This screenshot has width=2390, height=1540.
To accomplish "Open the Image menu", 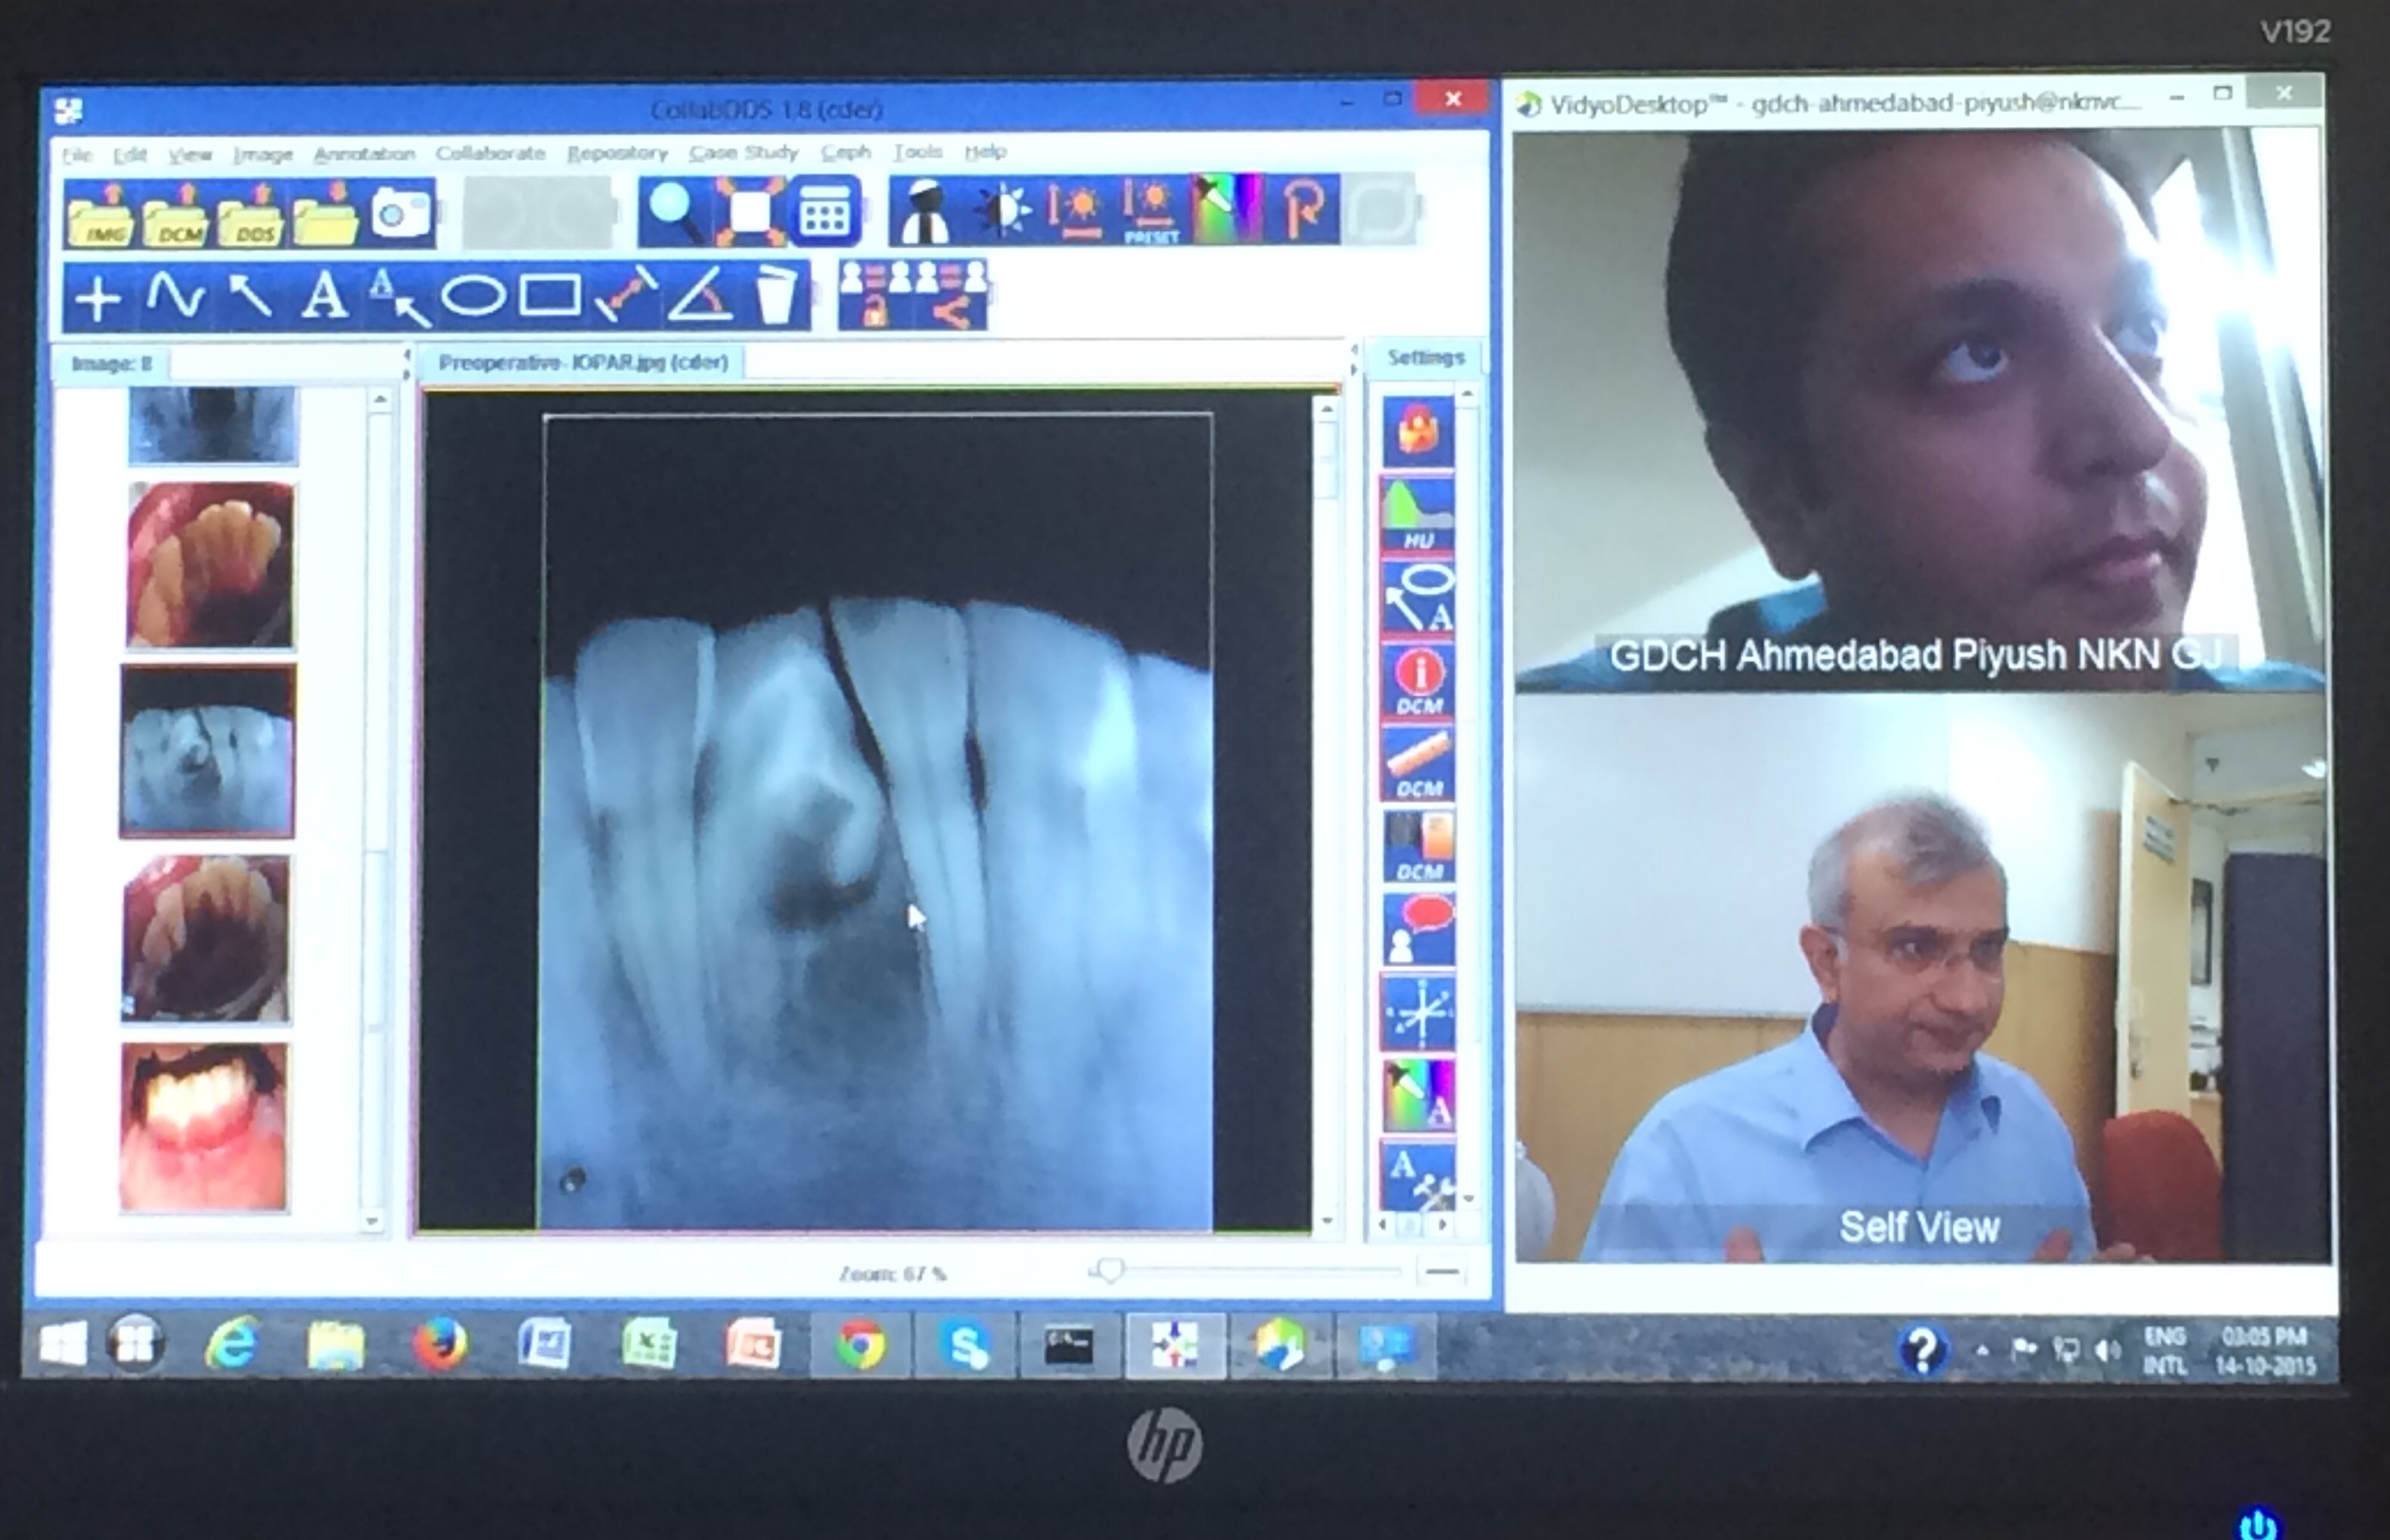I will pyautogui.click(x=263, y=154).
